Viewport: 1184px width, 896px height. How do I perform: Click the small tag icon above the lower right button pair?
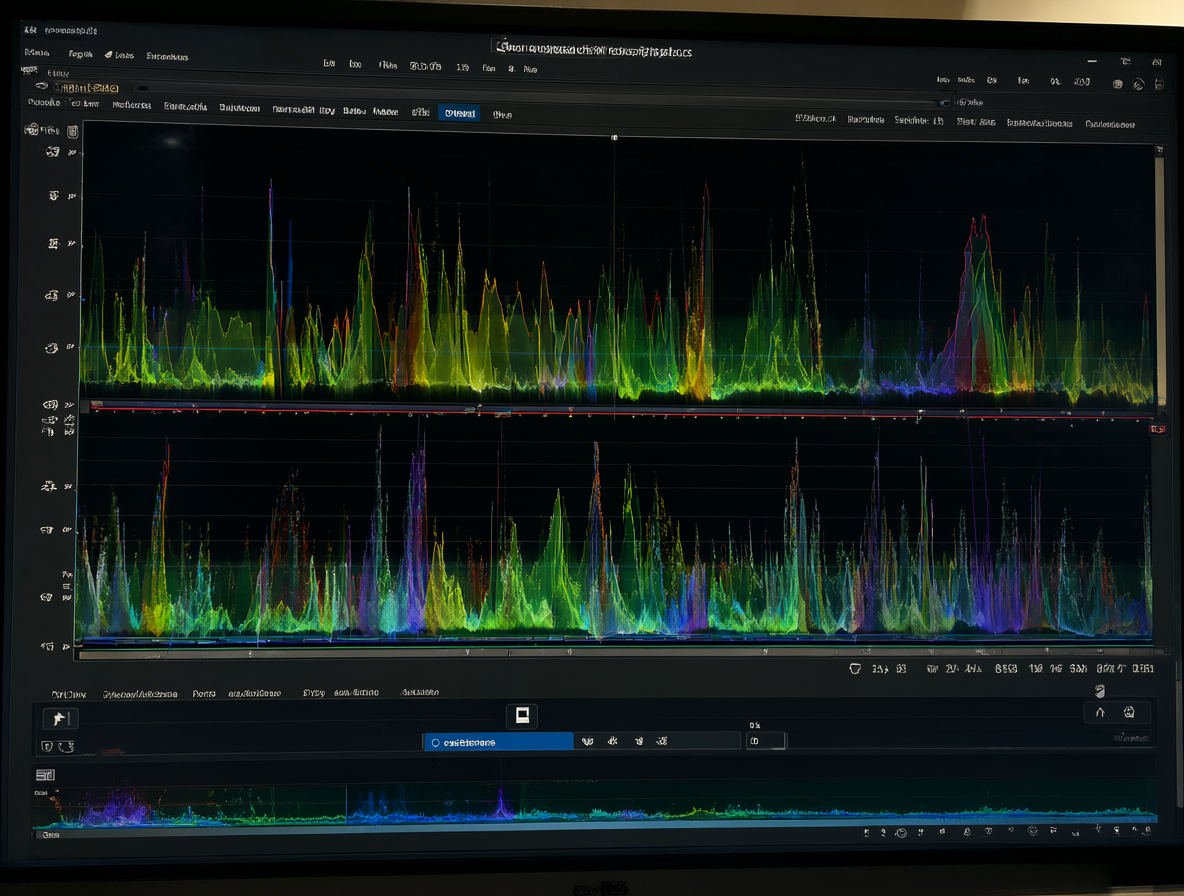pyautogui.click(x=1100, y=691)
